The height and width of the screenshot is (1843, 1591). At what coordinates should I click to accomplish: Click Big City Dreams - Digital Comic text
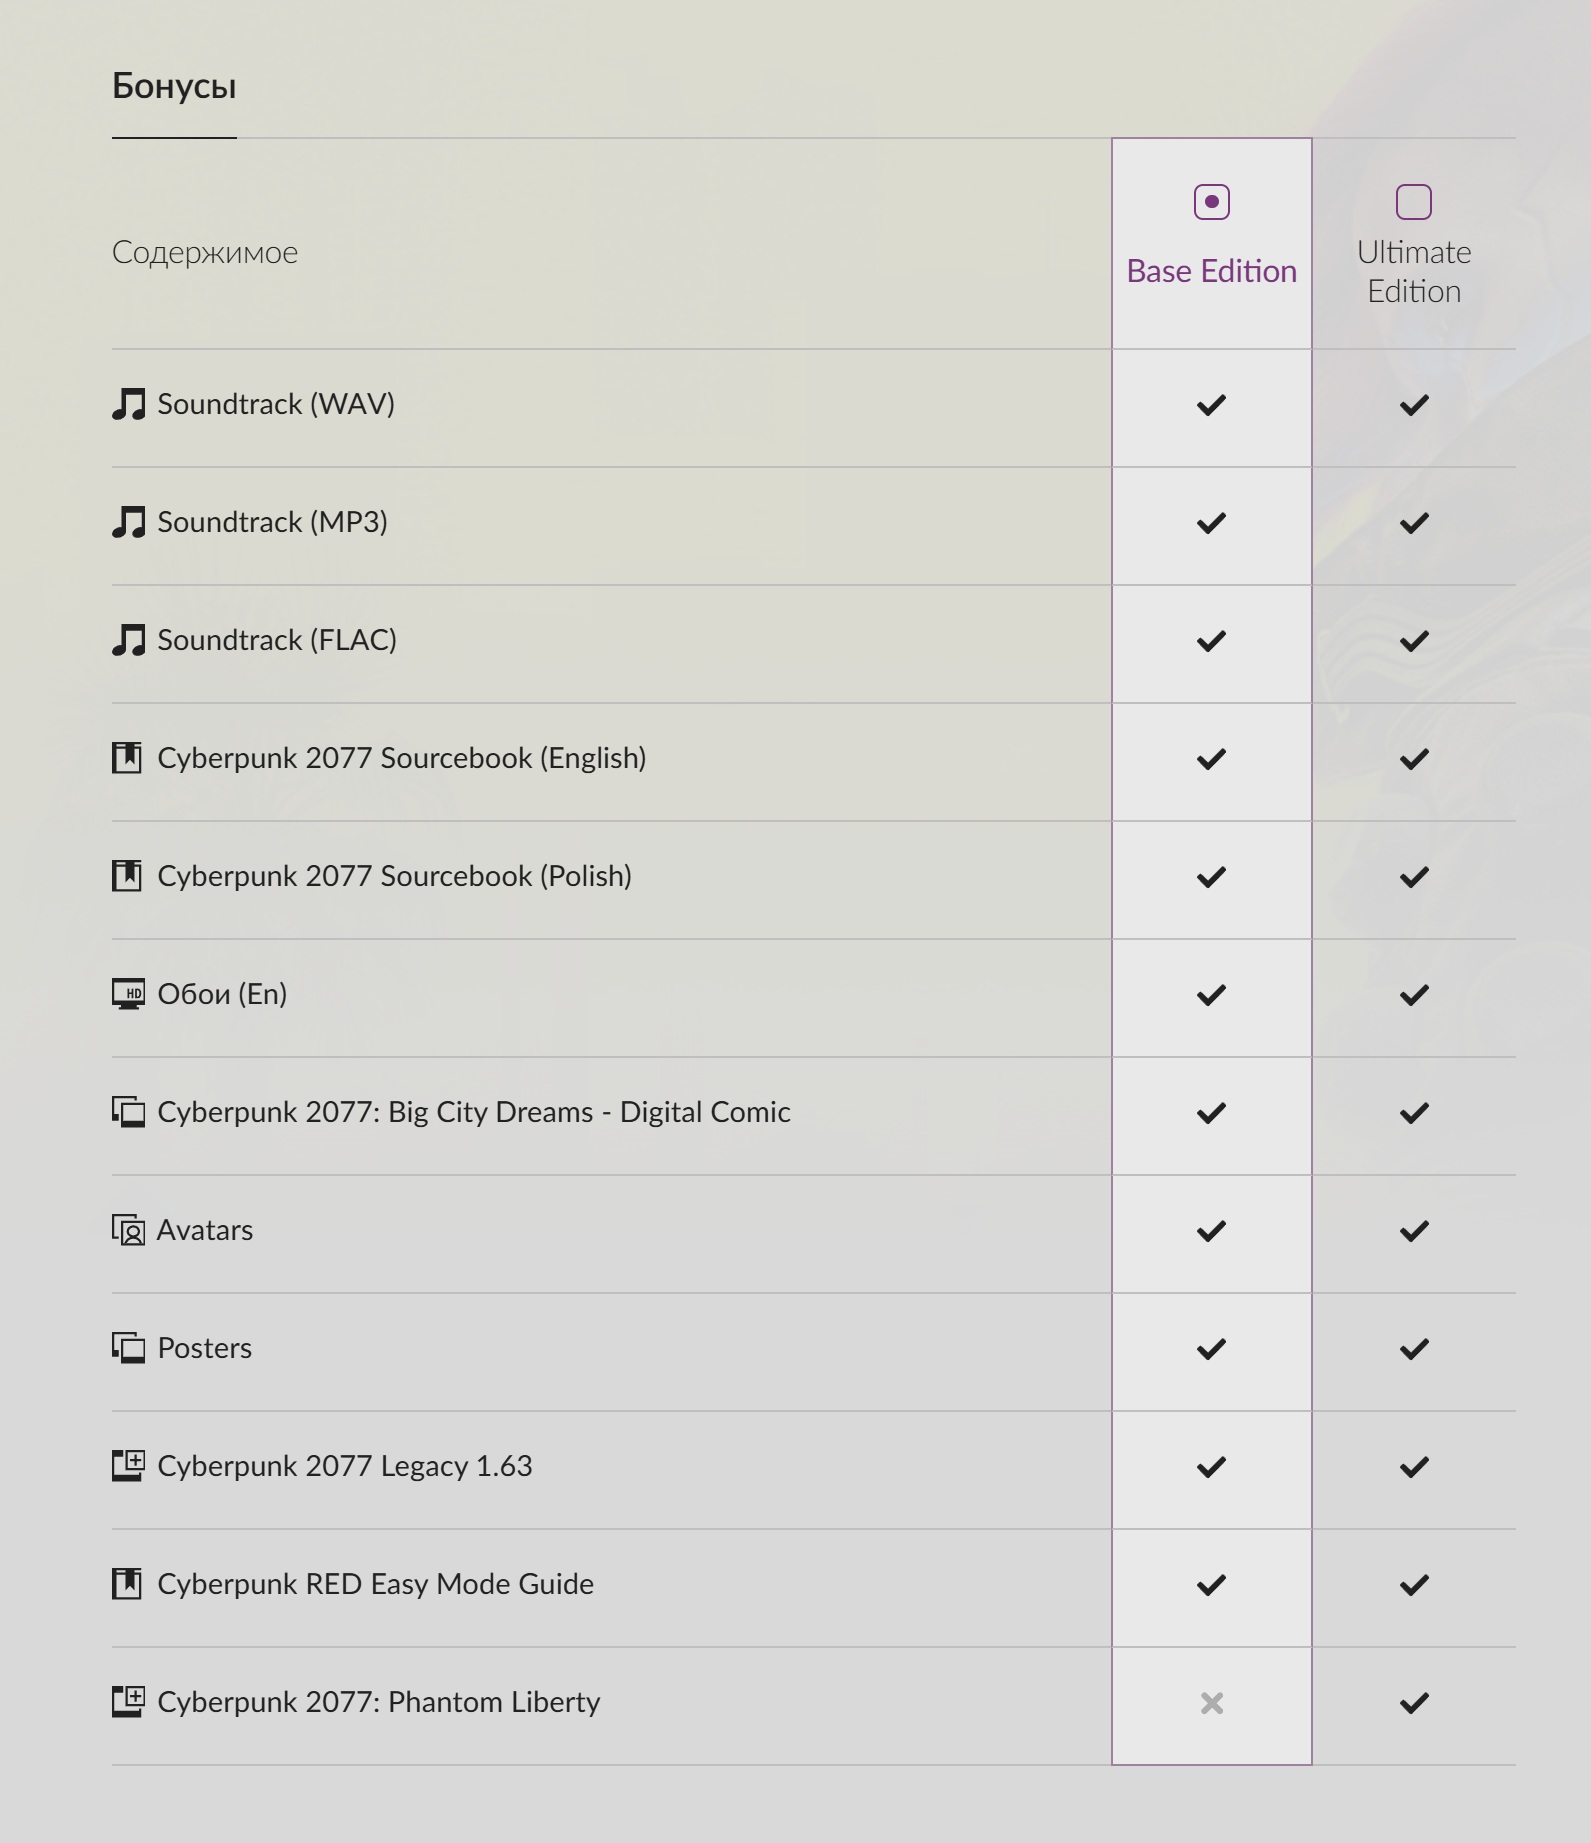(589, 1112)
